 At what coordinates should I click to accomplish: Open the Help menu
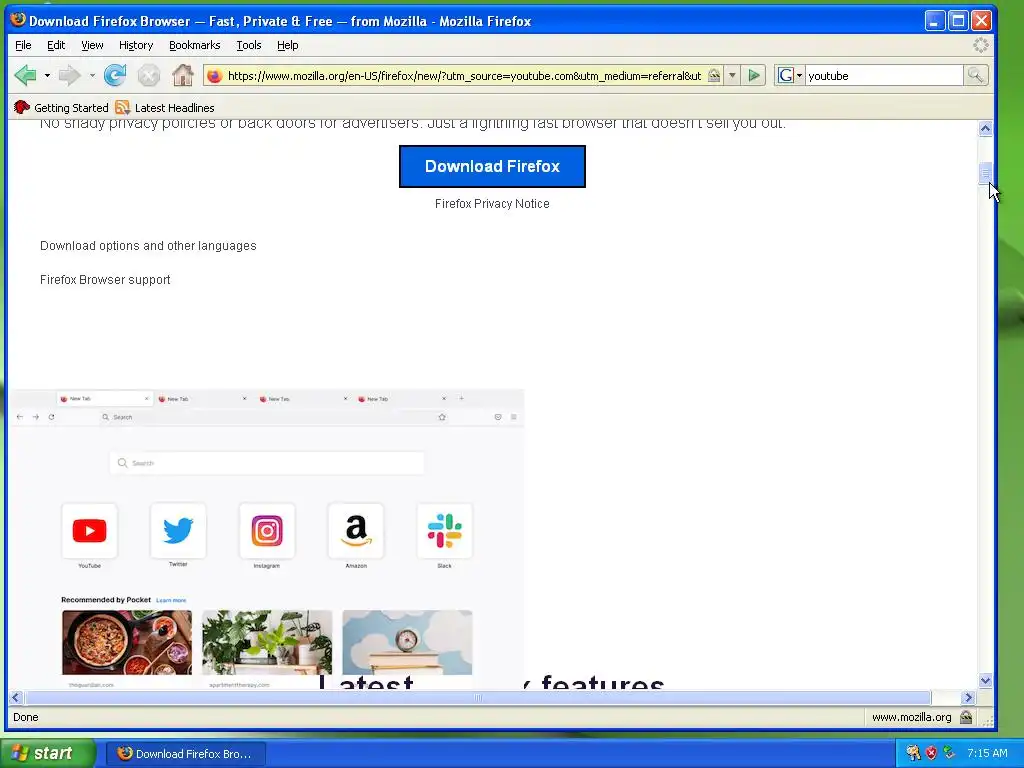coord(287,45)
